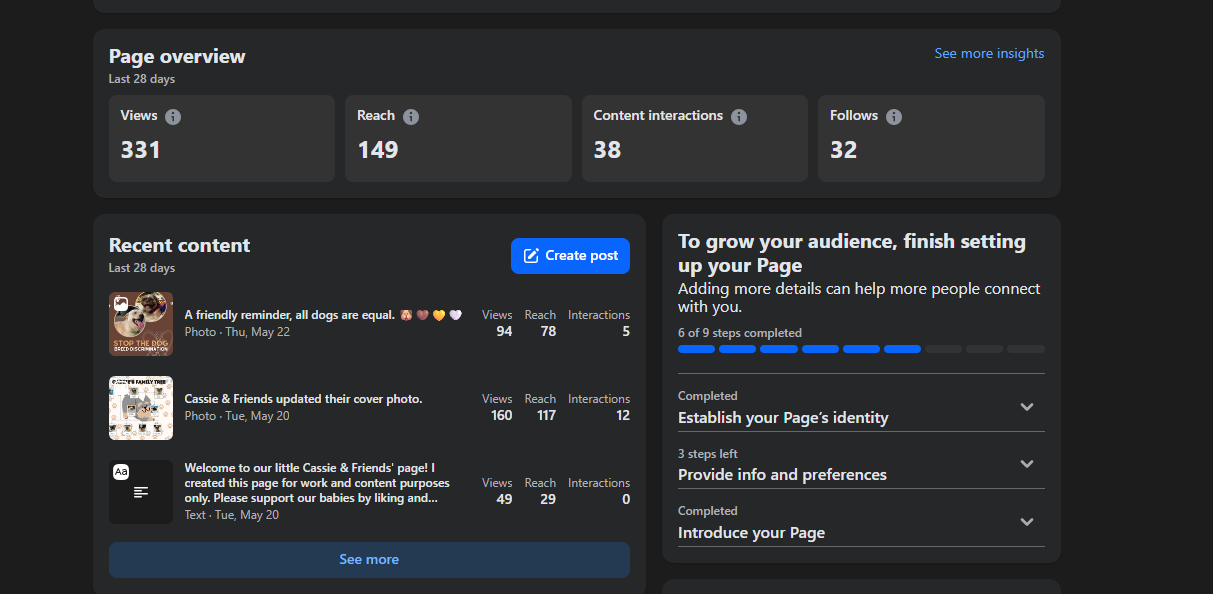Open the Welcome text post title
1213x594 pixels.
(310, 482)
